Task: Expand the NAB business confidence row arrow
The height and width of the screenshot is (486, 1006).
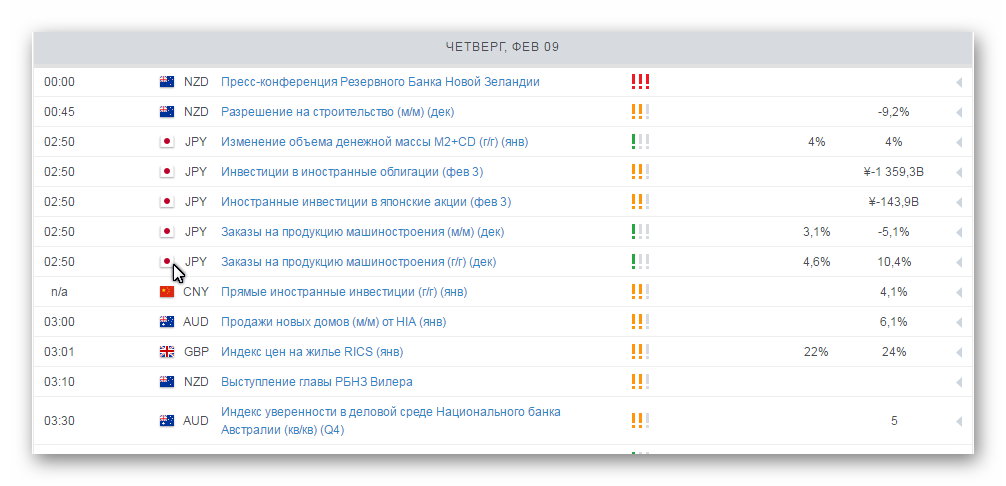Action: point(959,421)
